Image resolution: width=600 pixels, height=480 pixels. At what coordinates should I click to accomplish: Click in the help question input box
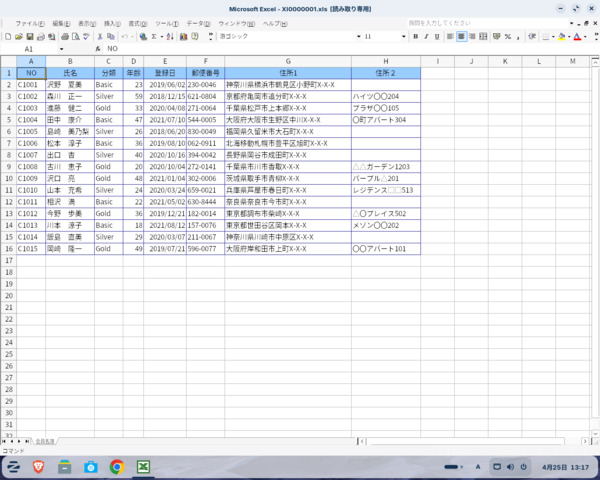487,23
